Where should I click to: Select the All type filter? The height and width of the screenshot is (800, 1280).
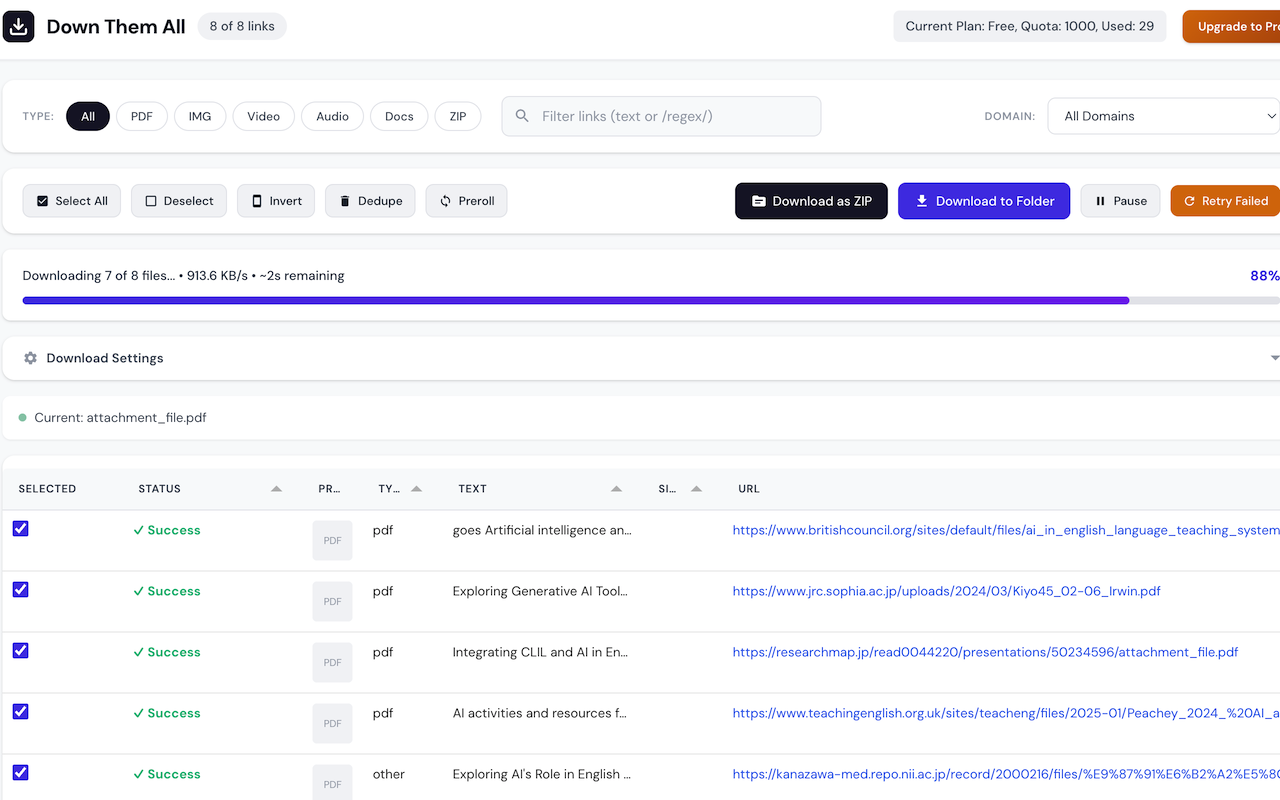pyautogui.click(x=88, y=116)
